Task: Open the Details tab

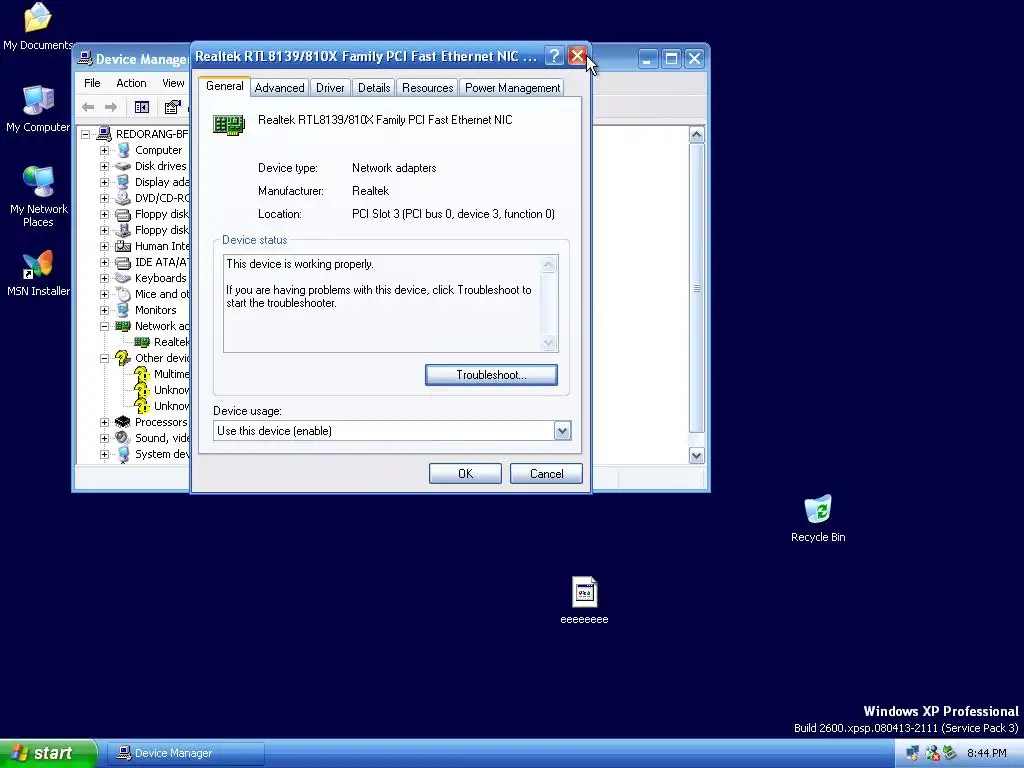Action: 374,88
